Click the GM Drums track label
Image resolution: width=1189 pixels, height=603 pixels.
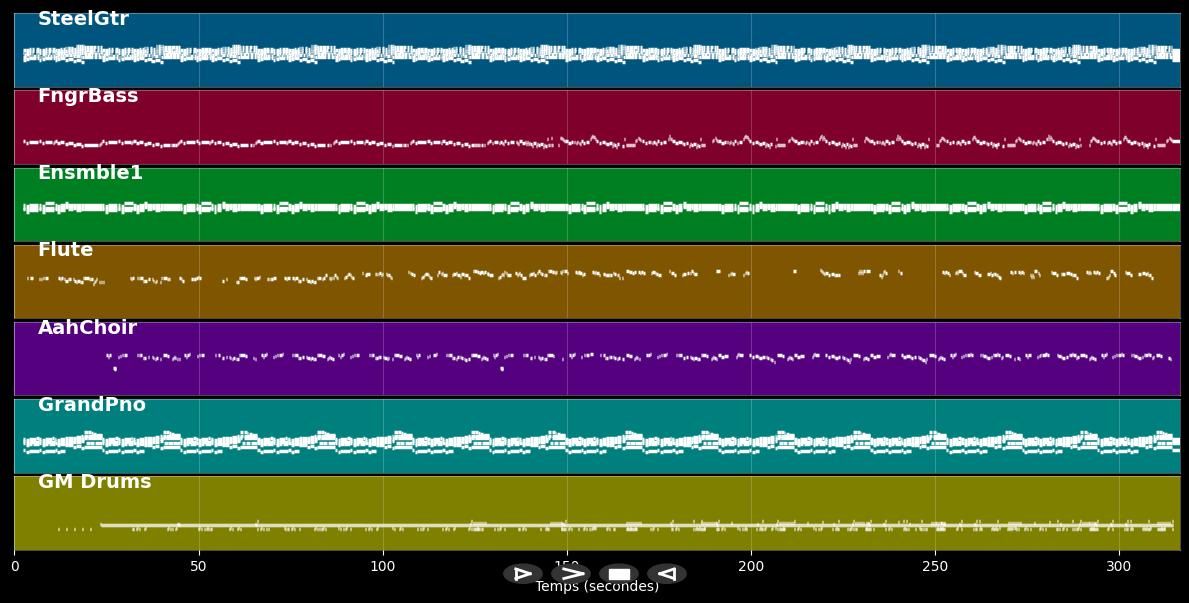point(94,482)
